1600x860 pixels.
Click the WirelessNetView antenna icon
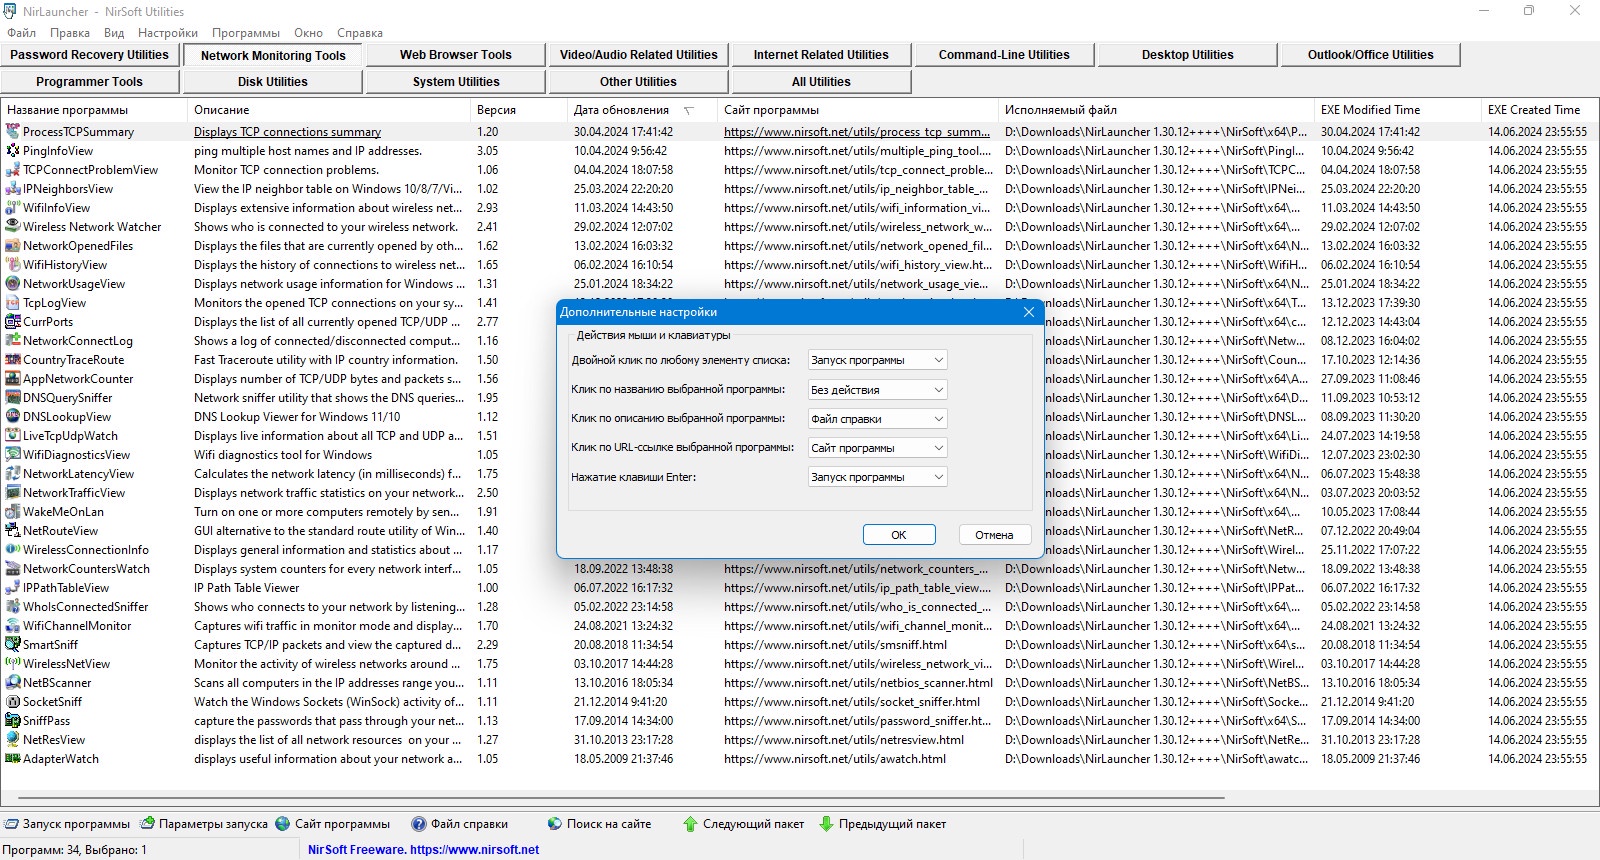pyautogui.click(x=13, y=664)
